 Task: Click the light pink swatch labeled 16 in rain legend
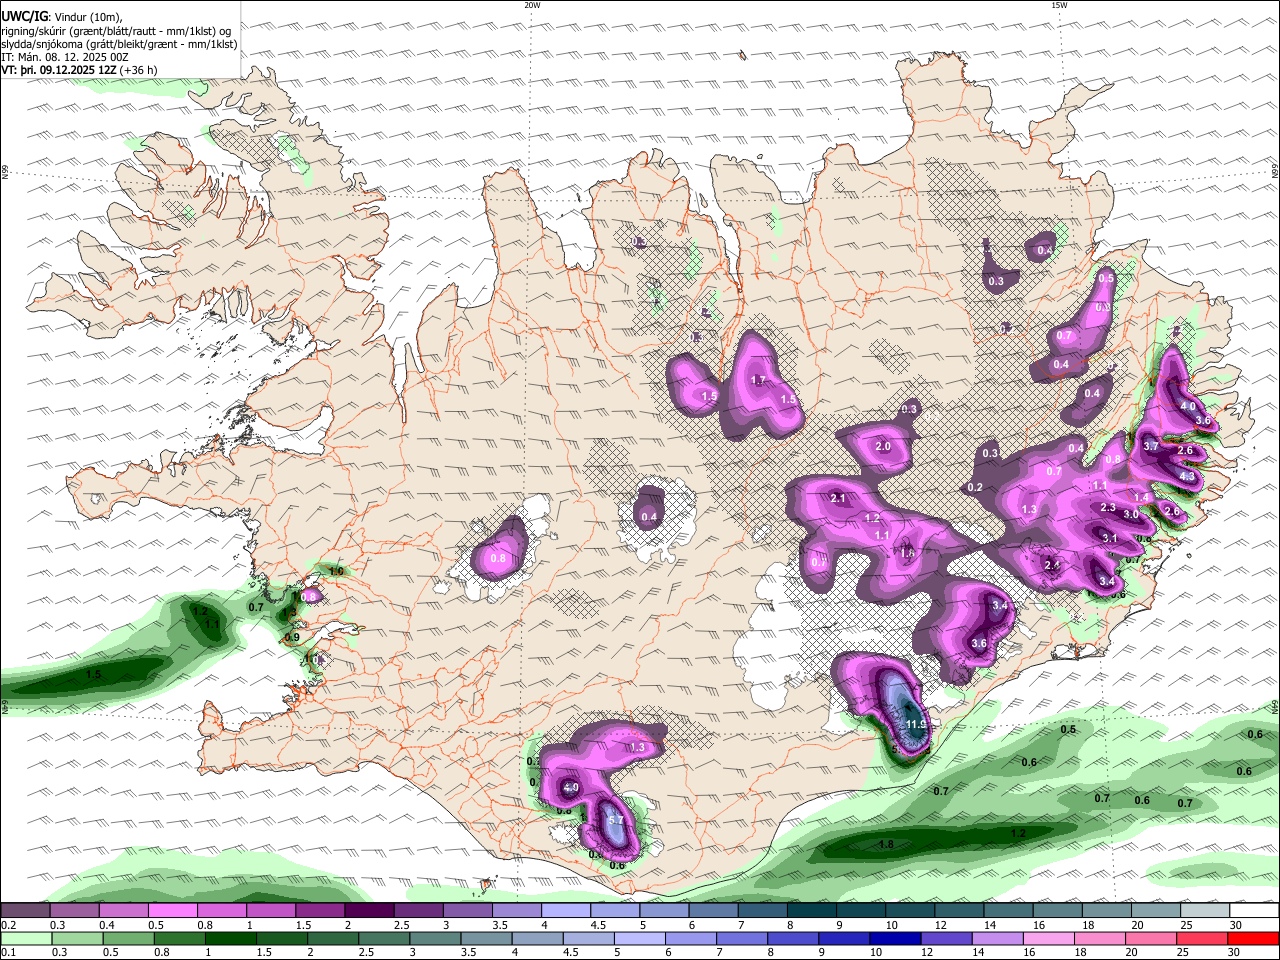1050,938
